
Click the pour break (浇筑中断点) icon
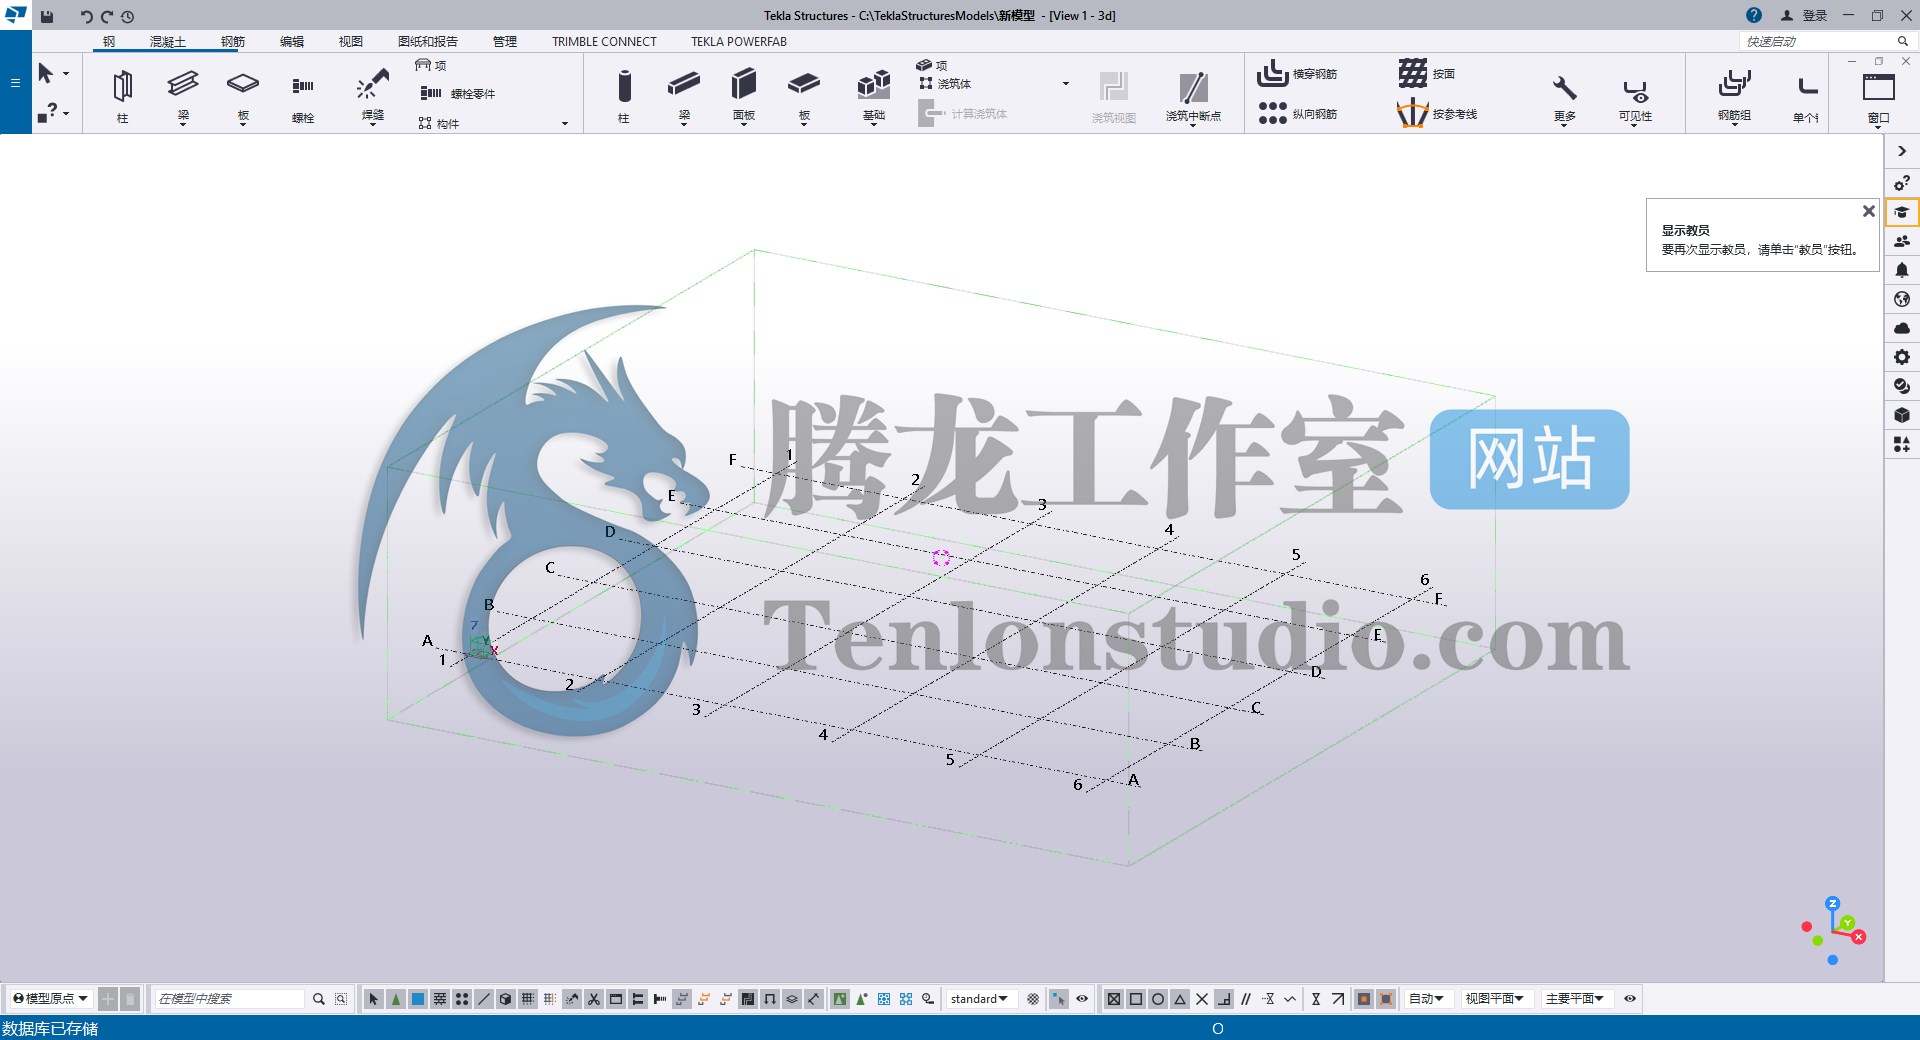pyautogui.click(x=1193, y=88)
